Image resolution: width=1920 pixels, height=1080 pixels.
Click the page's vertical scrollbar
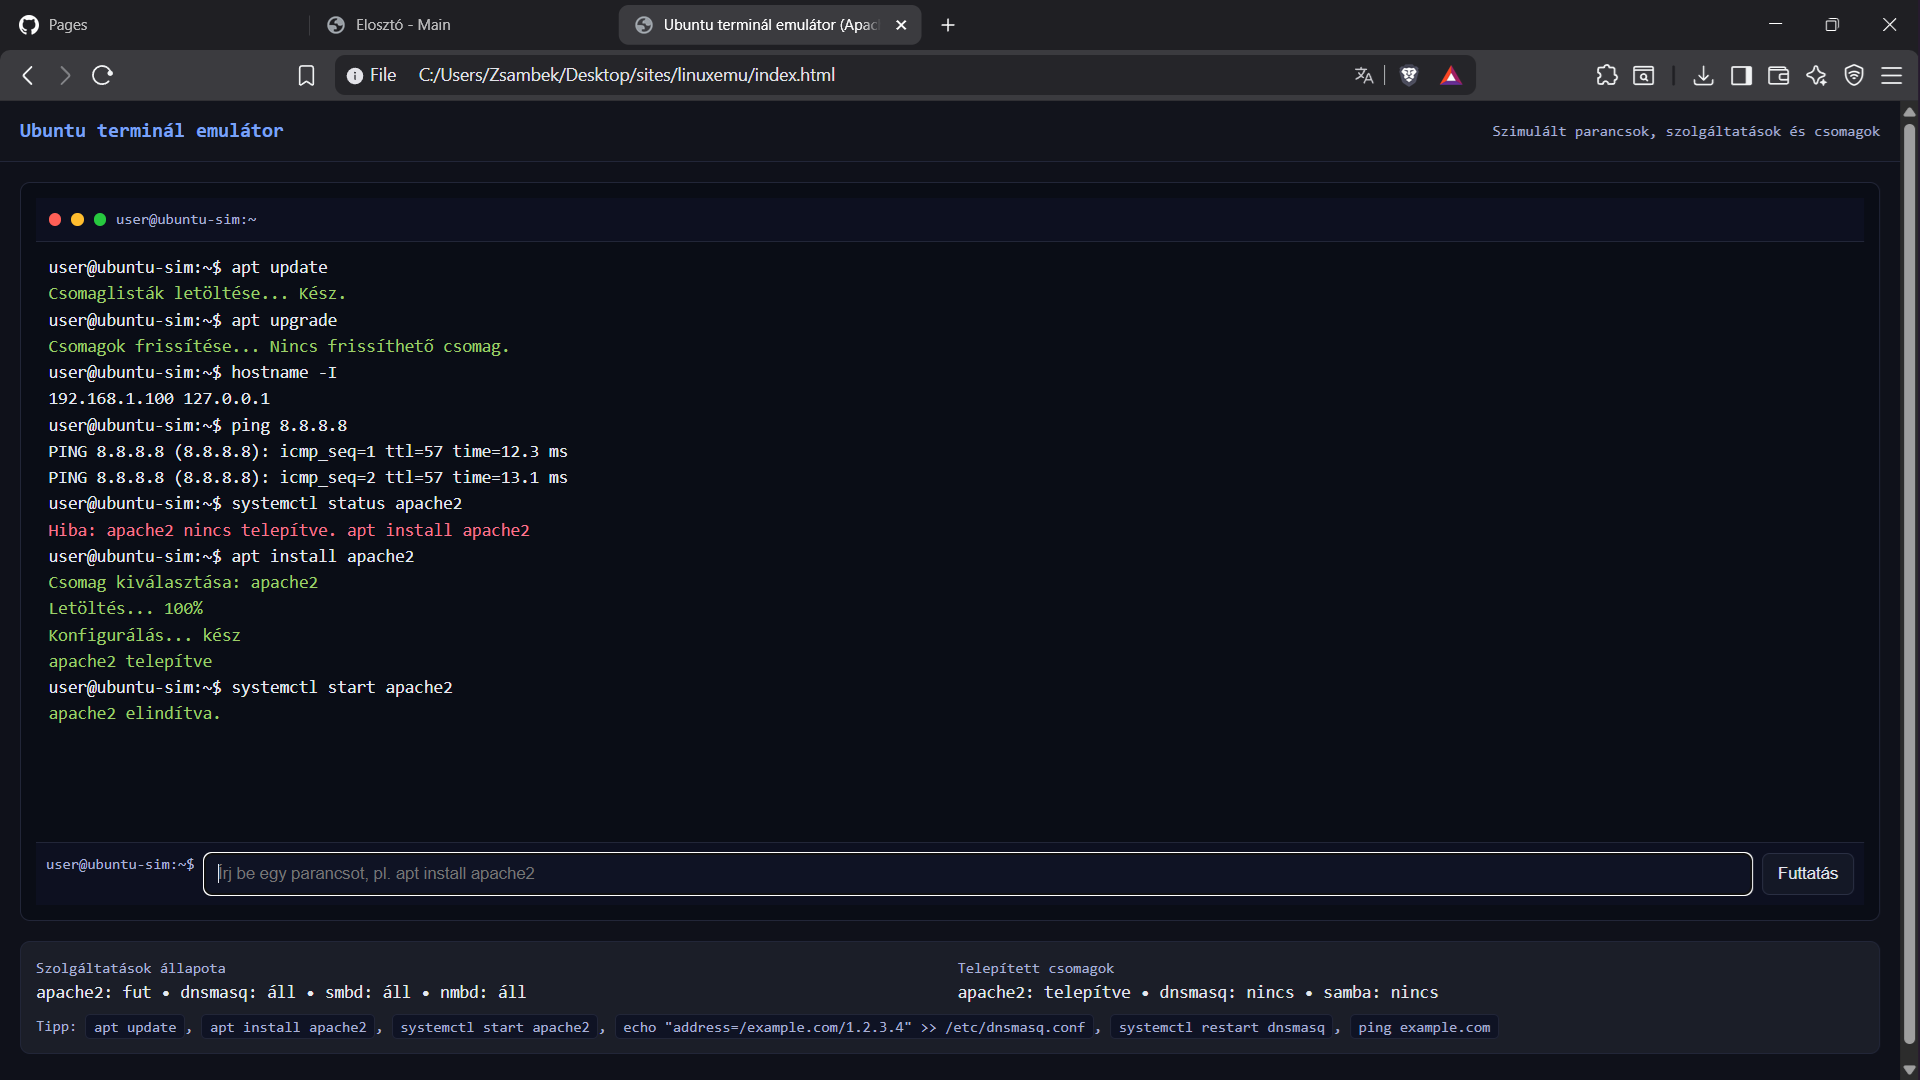pyautogui.click(x=1909, y=580)
